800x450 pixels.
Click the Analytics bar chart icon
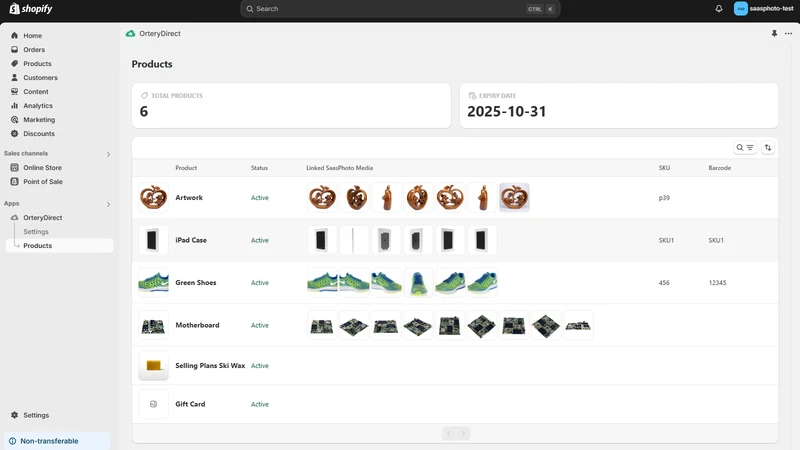[14, 106]
